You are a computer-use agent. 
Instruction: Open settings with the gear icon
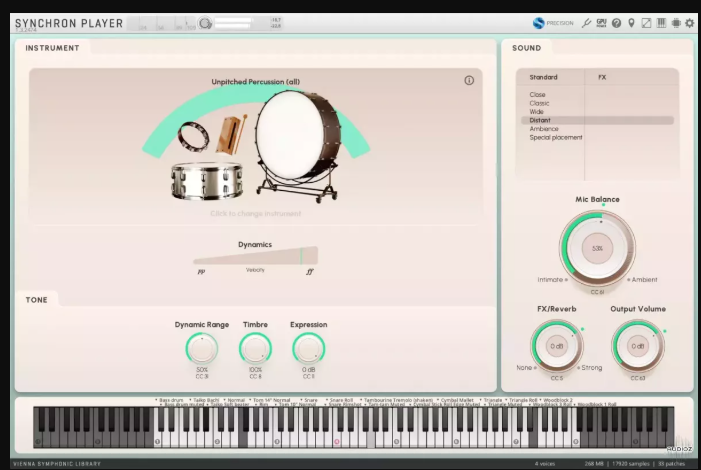click(x=690, y=23)
